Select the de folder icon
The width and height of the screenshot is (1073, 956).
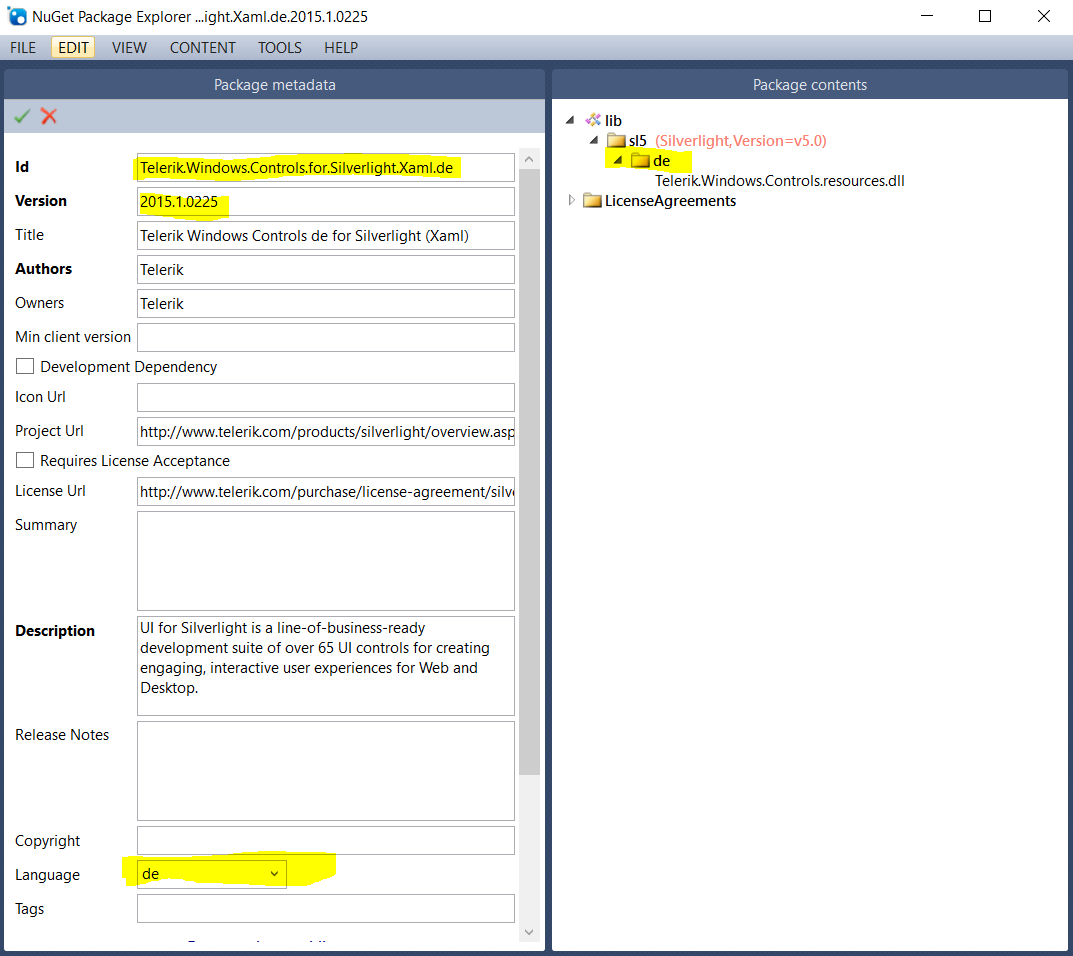pyautogui.click(x=640, y=161)
